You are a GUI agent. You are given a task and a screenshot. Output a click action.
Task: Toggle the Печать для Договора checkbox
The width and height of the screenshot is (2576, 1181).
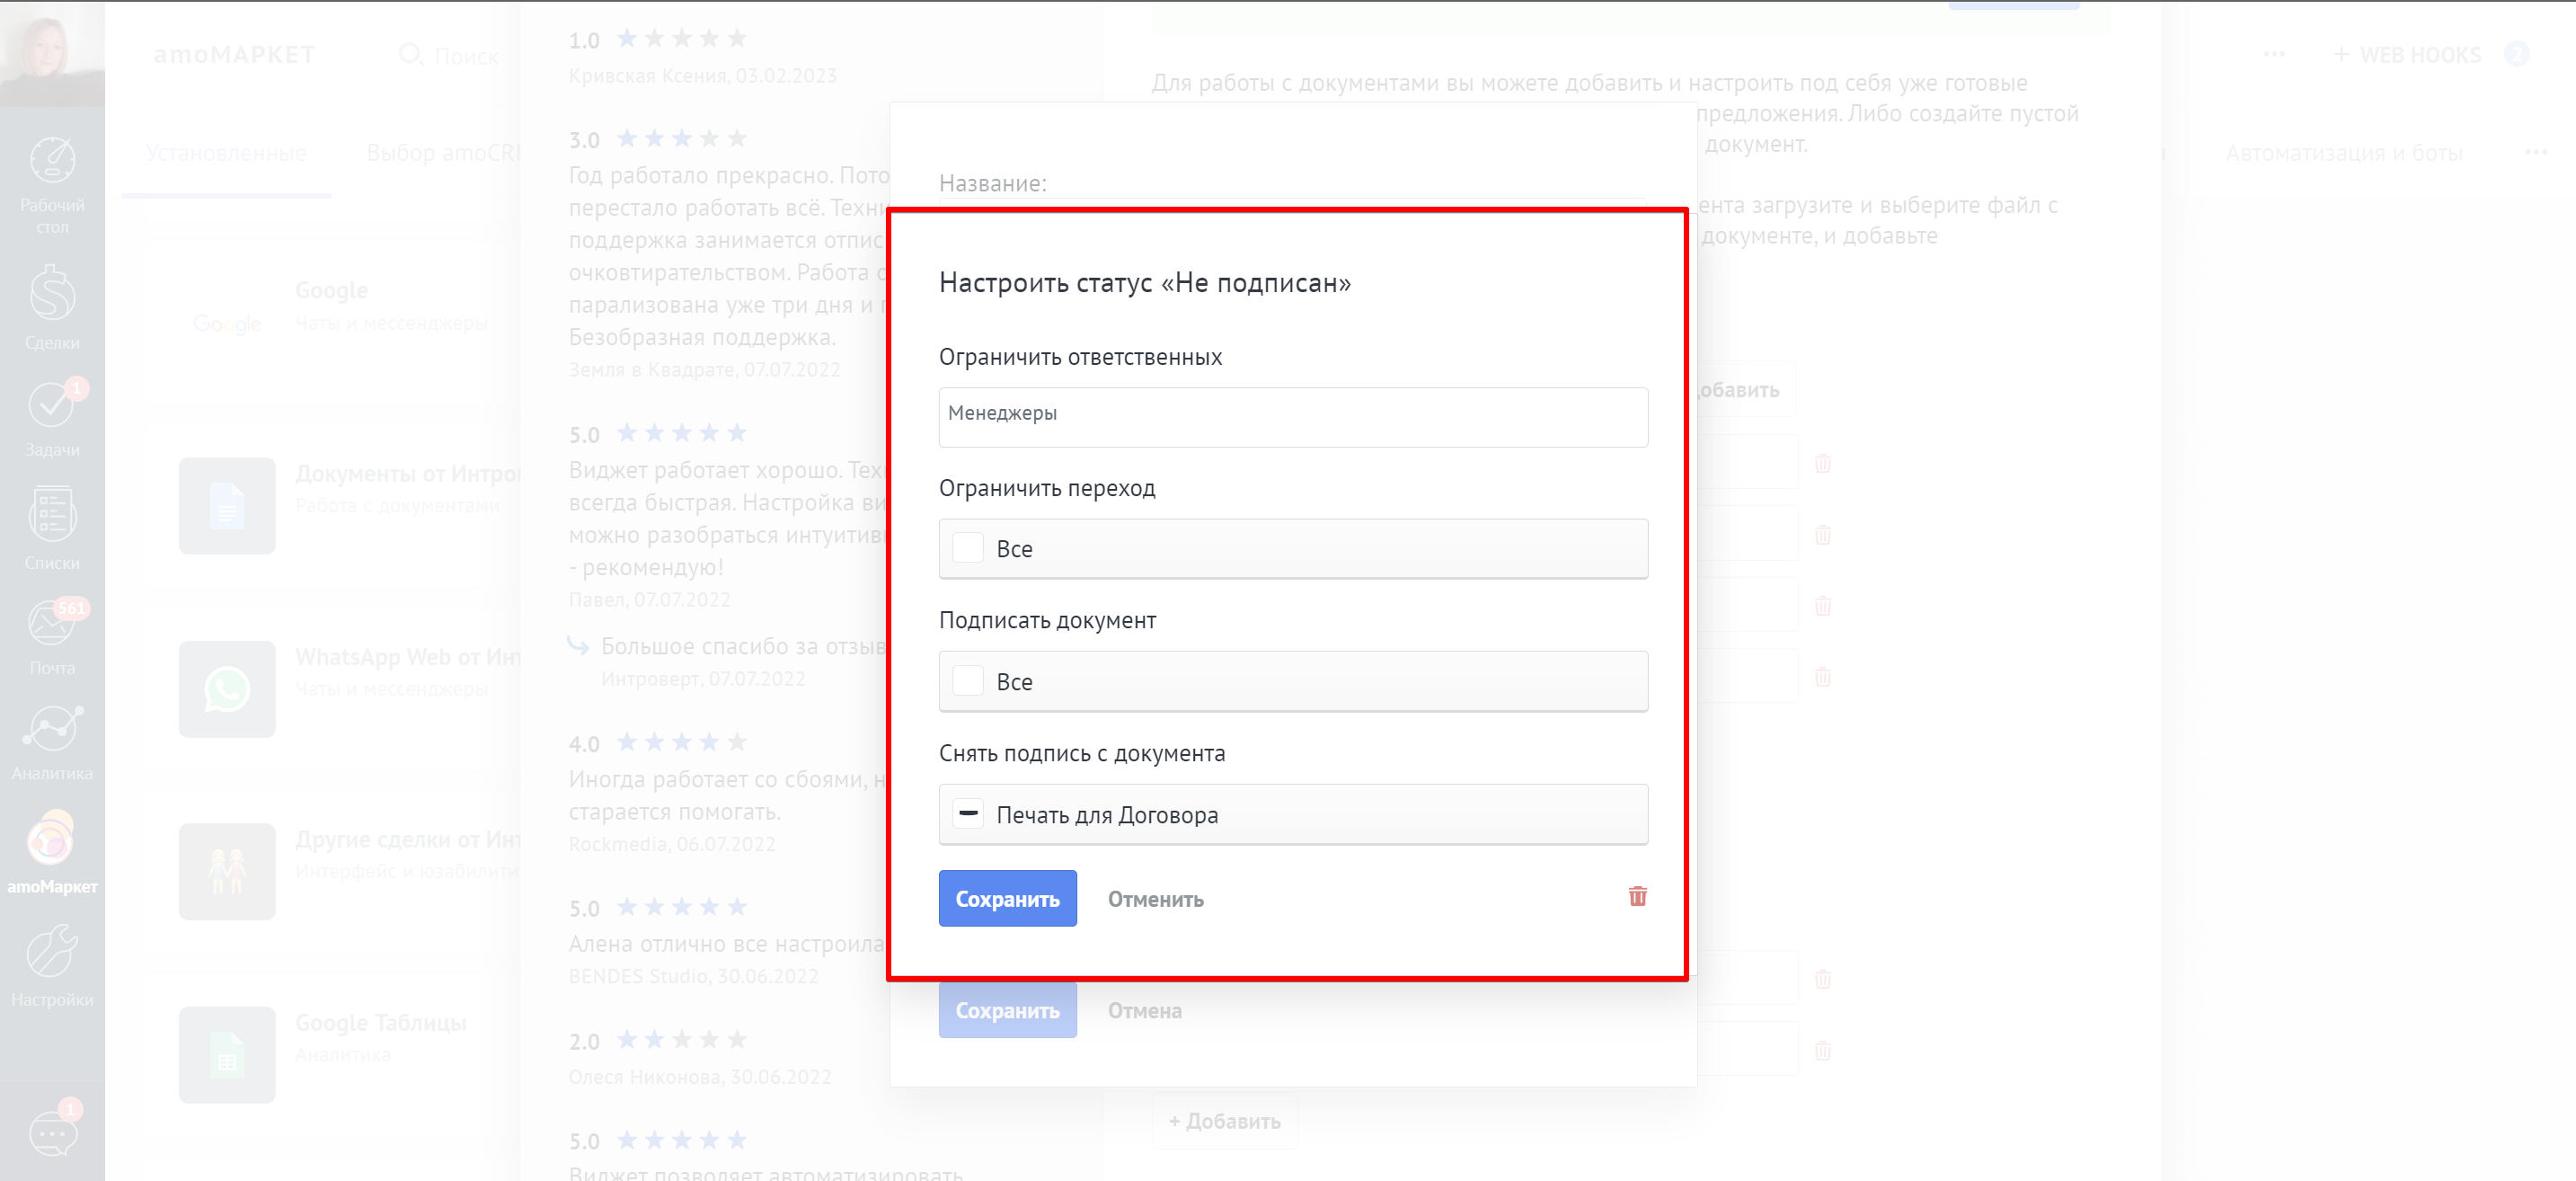tap(968, 814)
